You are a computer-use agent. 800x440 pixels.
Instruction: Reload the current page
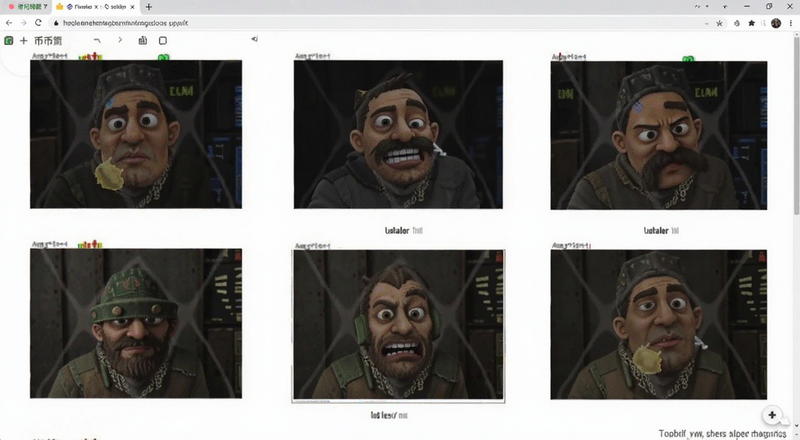38,23
